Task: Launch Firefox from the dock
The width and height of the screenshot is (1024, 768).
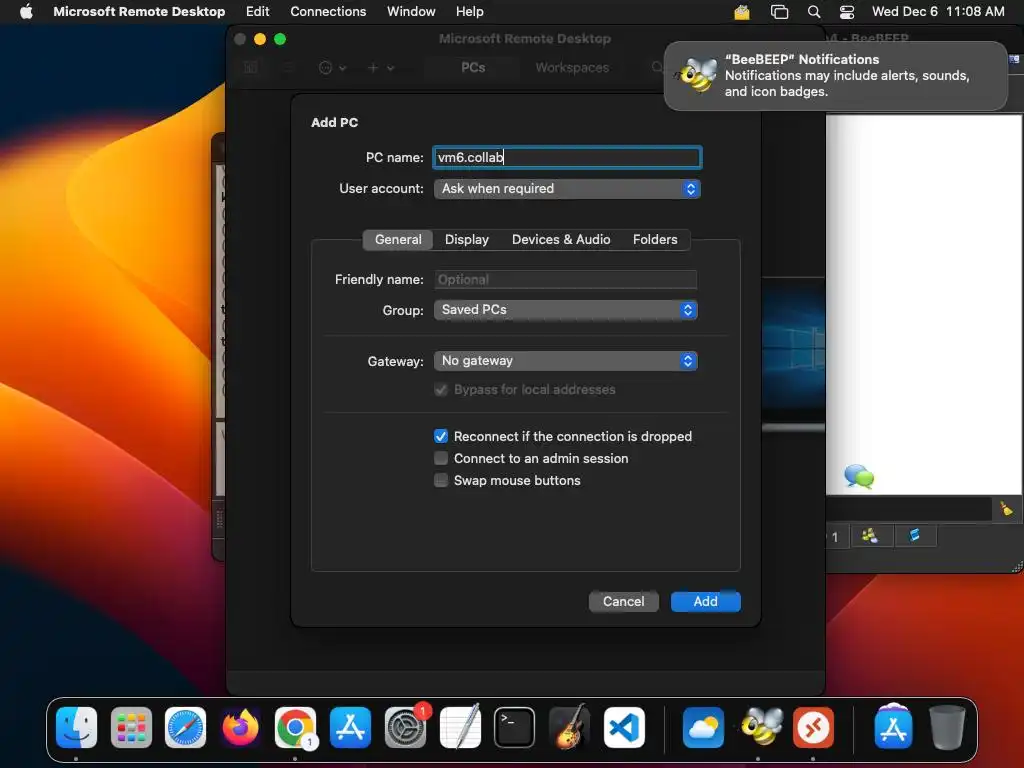Action: (x=240, y=727)
